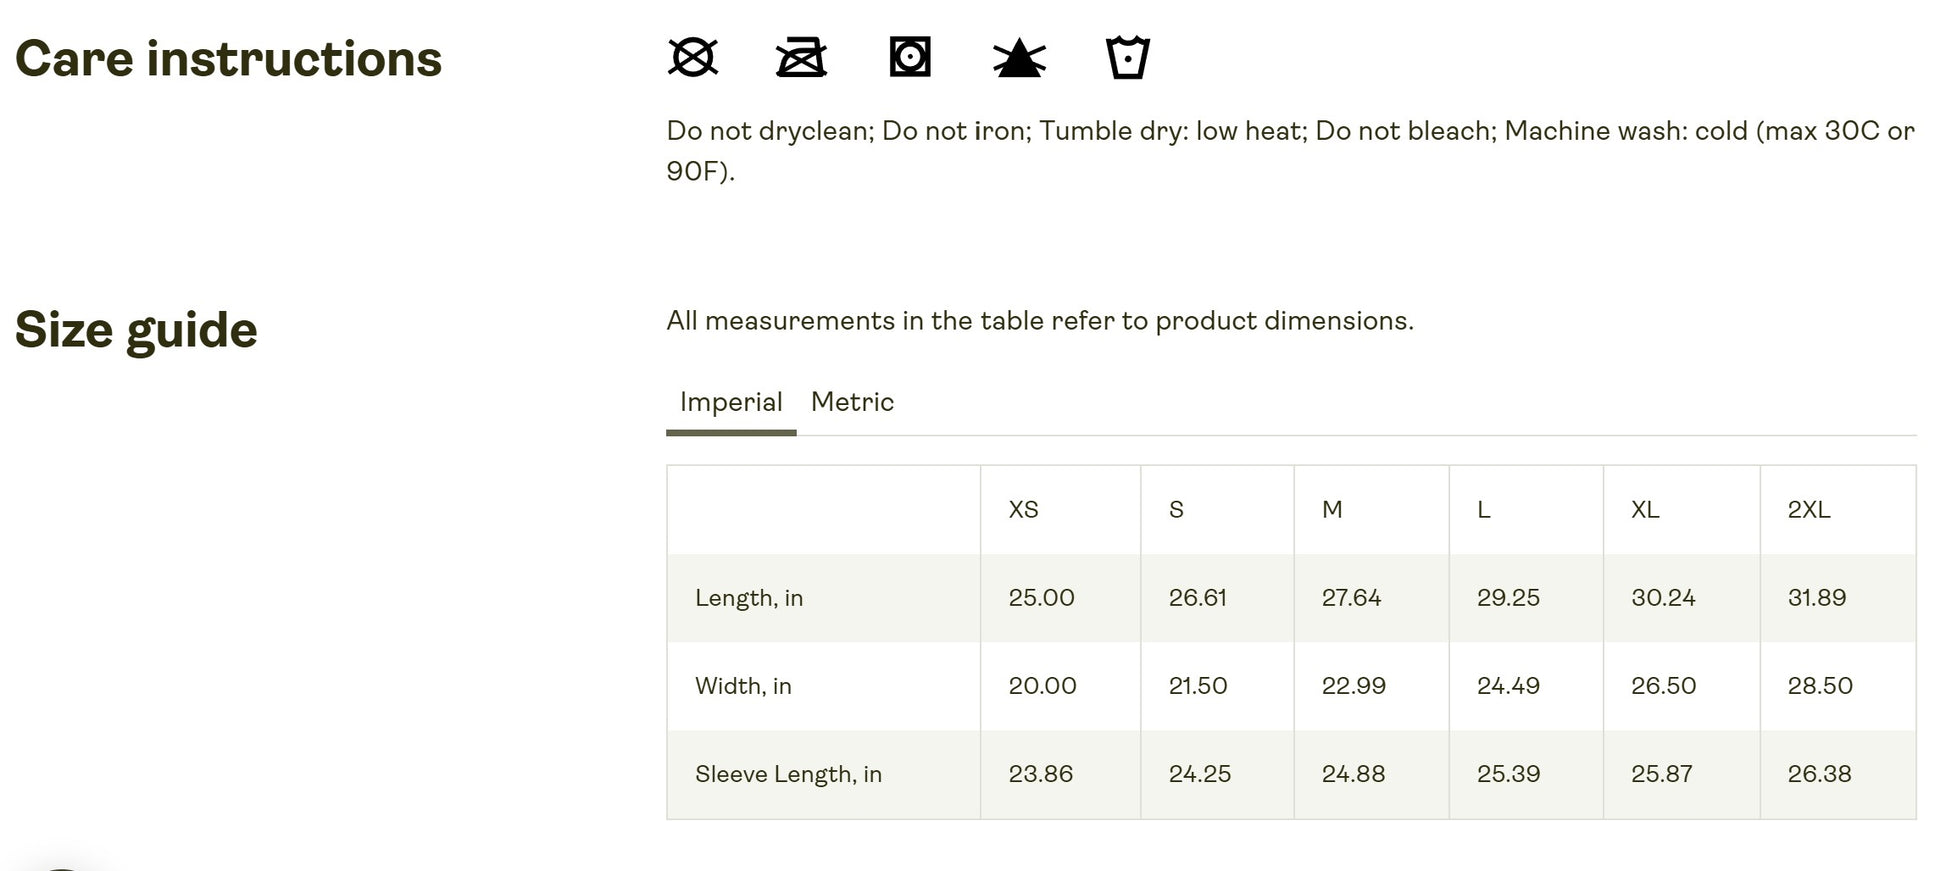The width and height of the screenshot is (1946, 871).
Task: Click the do not bleach icon
Action: 1019,58
